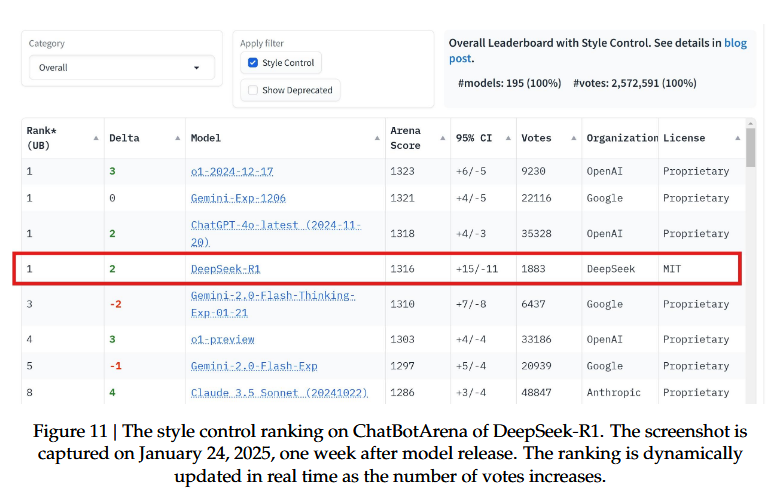The image size is (776, 496).
Task: Sort by Votes column arrows
Action: pyautogui.click(x=573, y=138)
